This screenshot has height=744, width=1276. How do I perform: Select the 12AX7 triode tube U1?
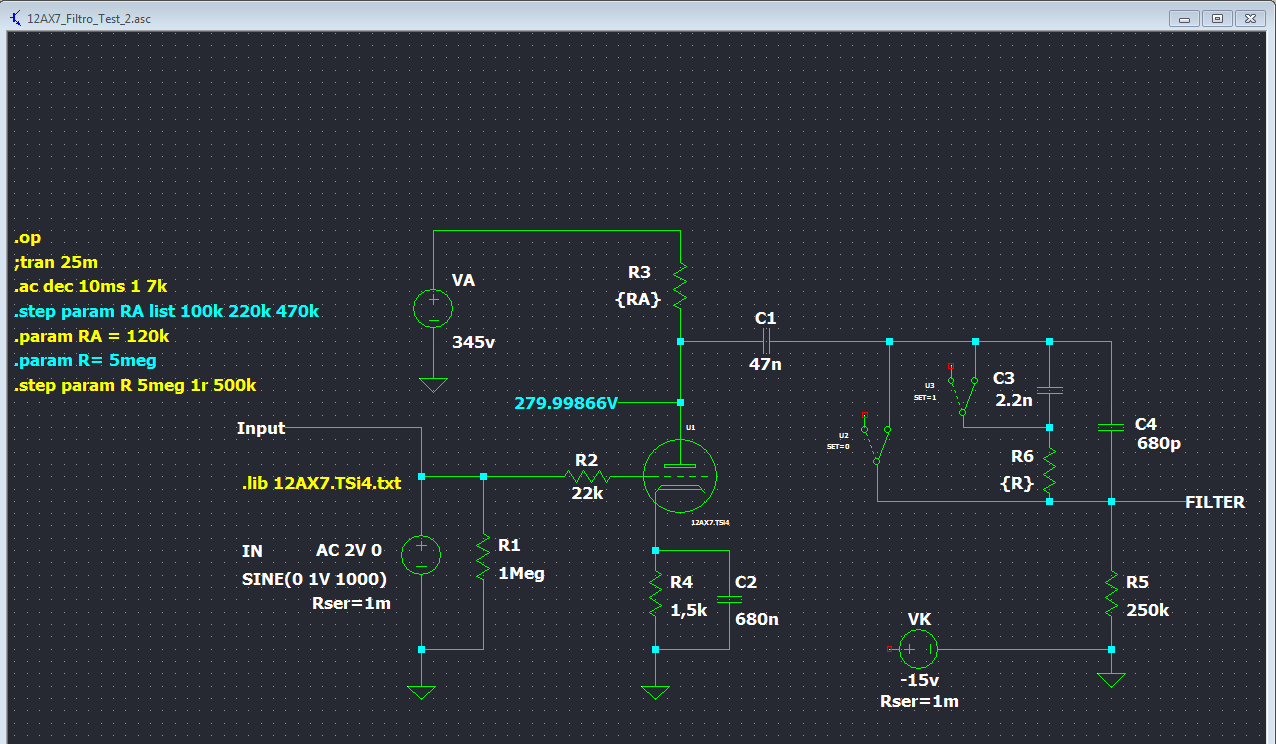point(680,477)
